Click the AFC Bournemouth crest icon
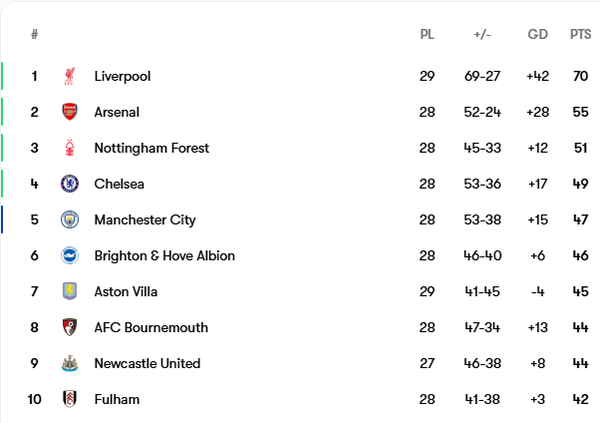600x423 pixels. pyautogui.click(x=70, y=327)
